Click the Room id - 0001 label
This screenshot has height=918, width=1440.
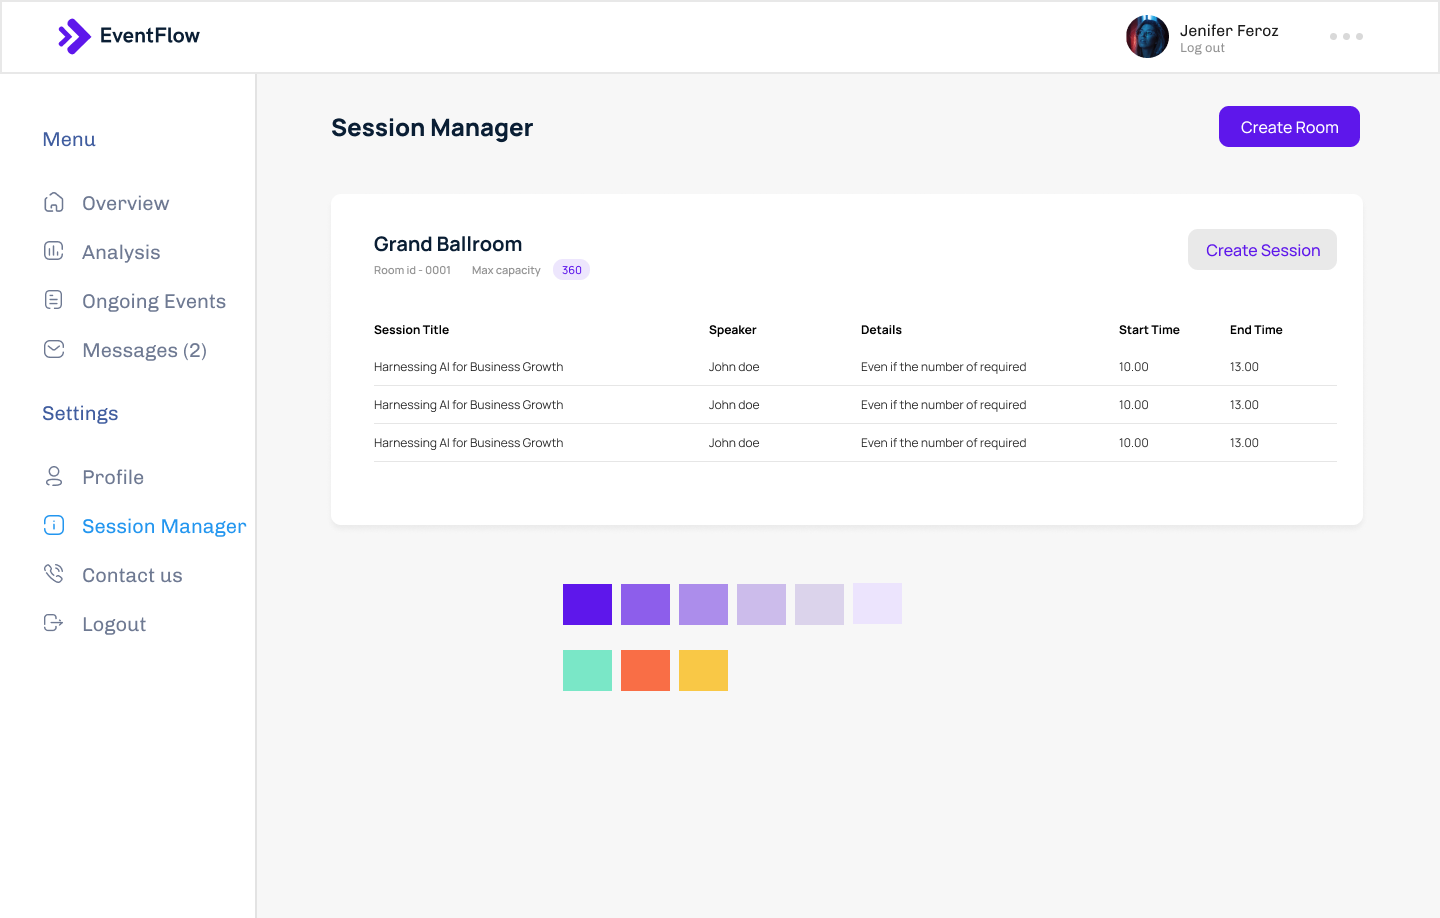tap(412, 270)
